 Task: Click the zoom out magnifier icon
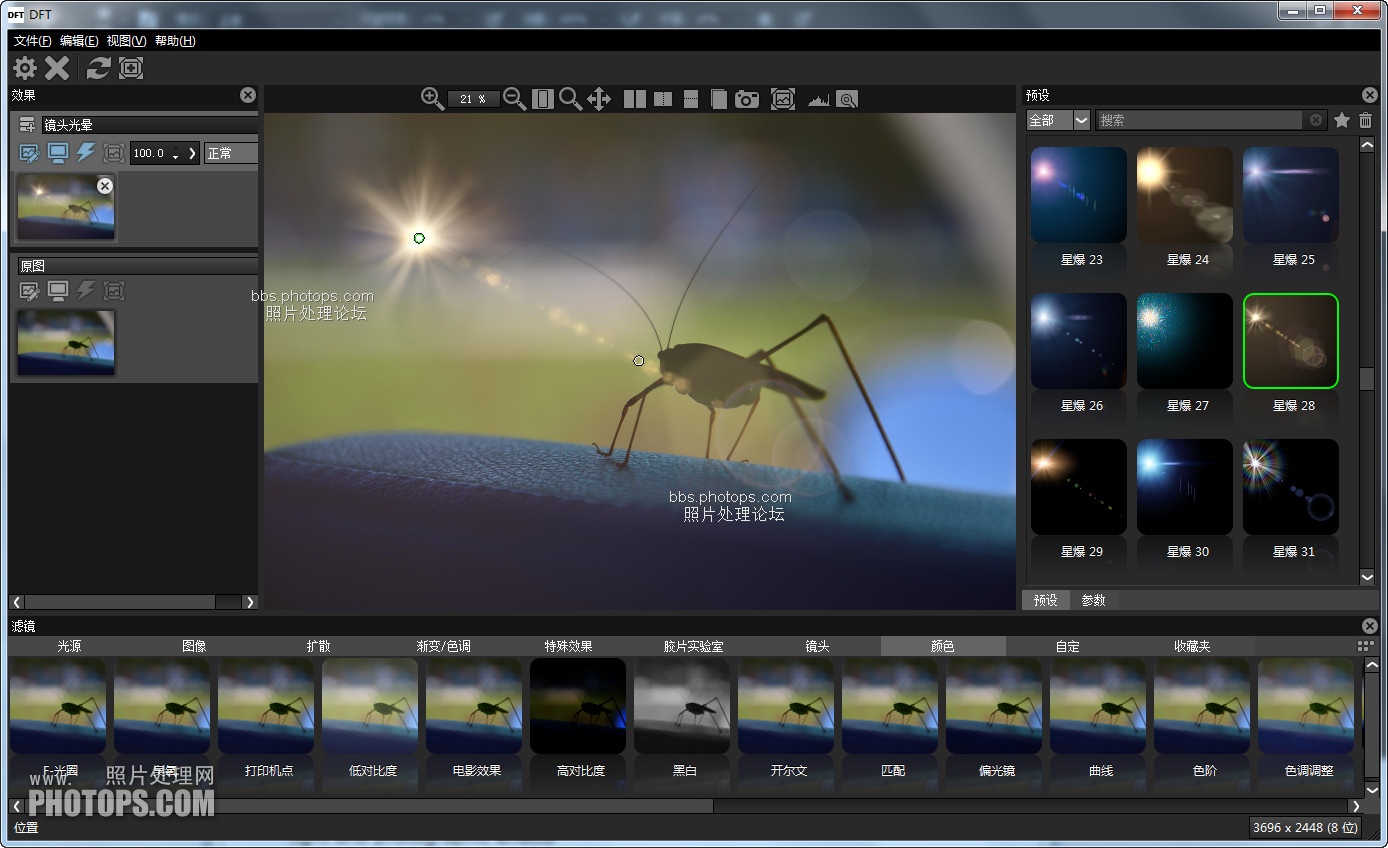[x=514, y=98]
